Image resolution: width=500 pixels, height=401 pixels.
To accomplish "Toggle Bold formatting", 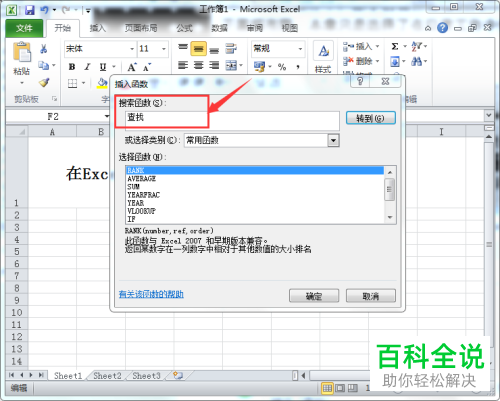I will tap(72, 67).
